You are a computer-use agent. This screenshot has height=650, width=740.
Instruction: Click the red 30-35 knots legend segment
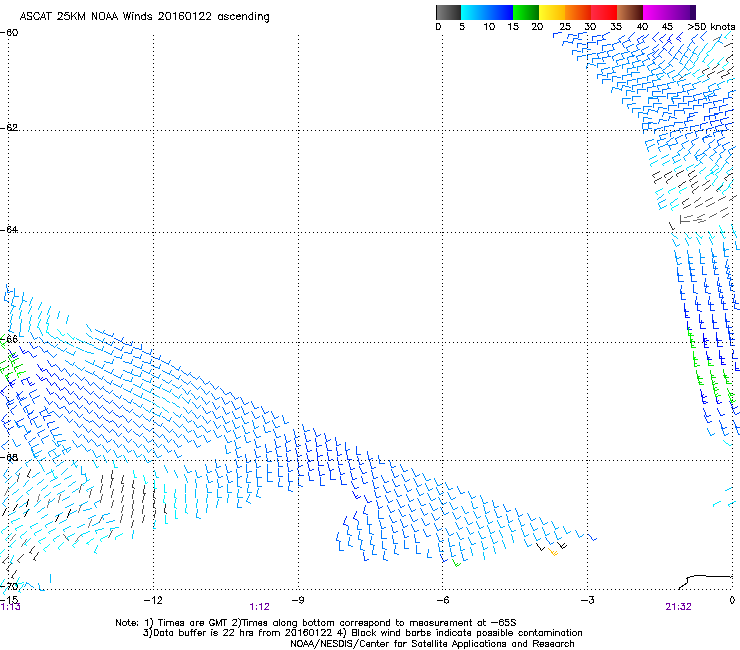[x=604, y=12]
